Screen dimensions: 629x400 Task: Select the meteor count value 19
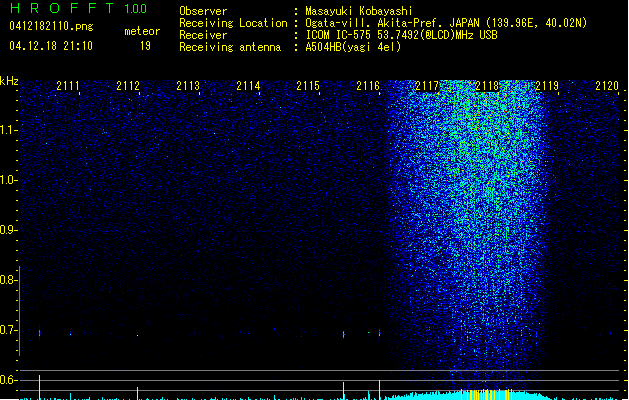[x=145, y=46]
